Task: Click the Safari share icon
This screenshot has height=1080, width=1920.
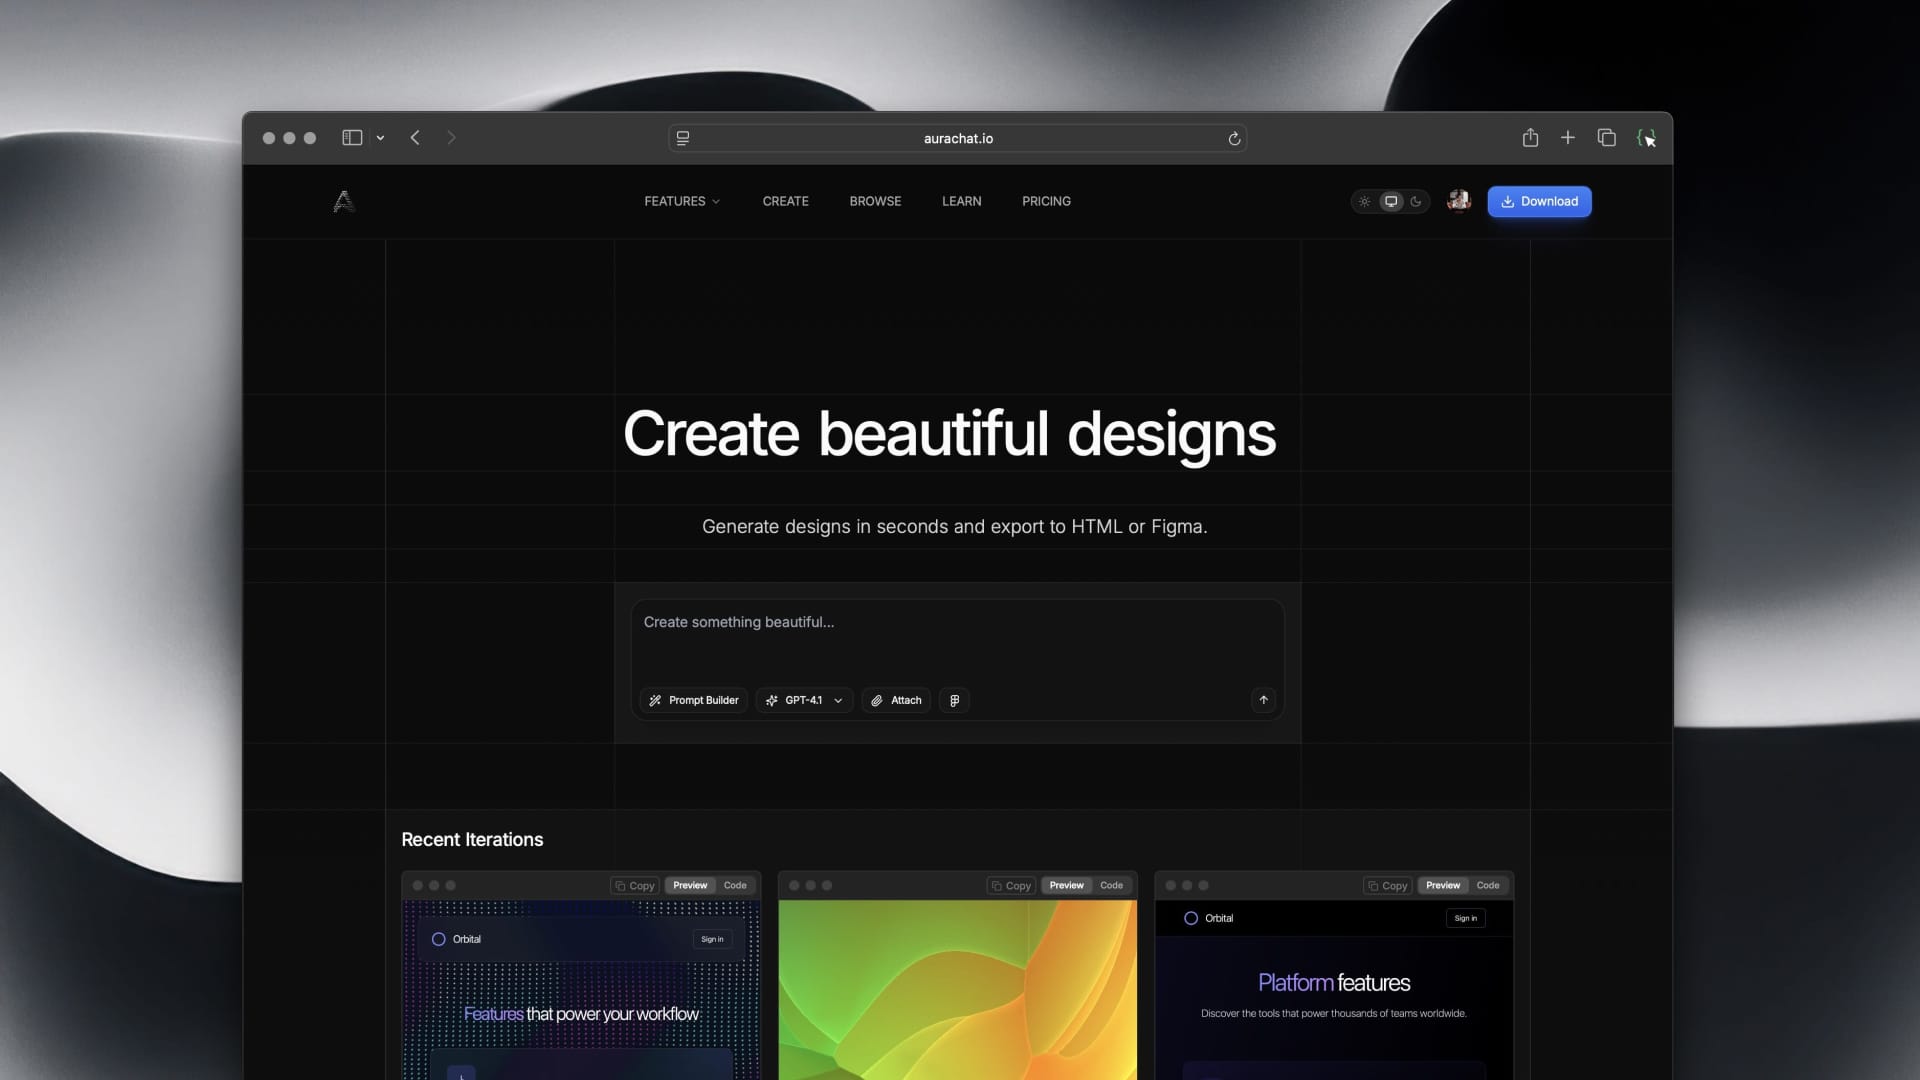Action: coord(1529,138)
